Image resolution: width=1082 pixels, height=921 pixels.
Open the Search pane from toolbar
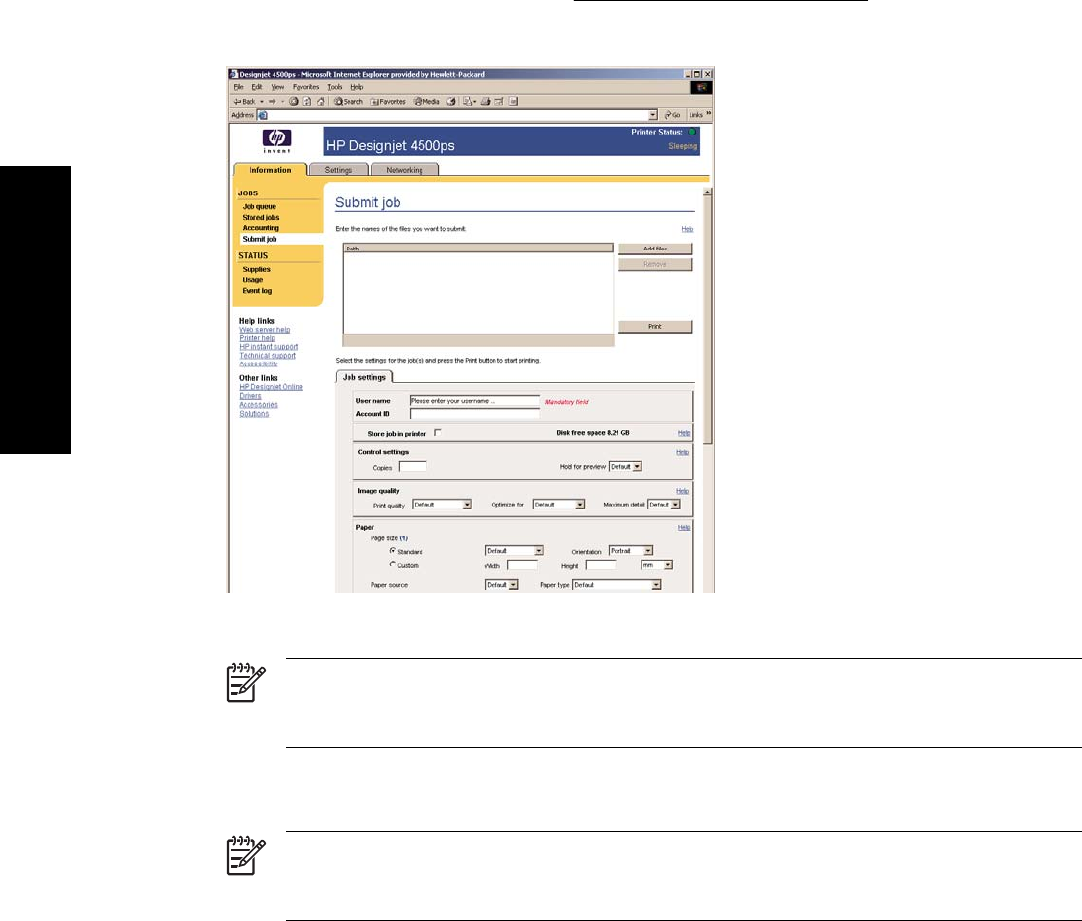[348, 101]
